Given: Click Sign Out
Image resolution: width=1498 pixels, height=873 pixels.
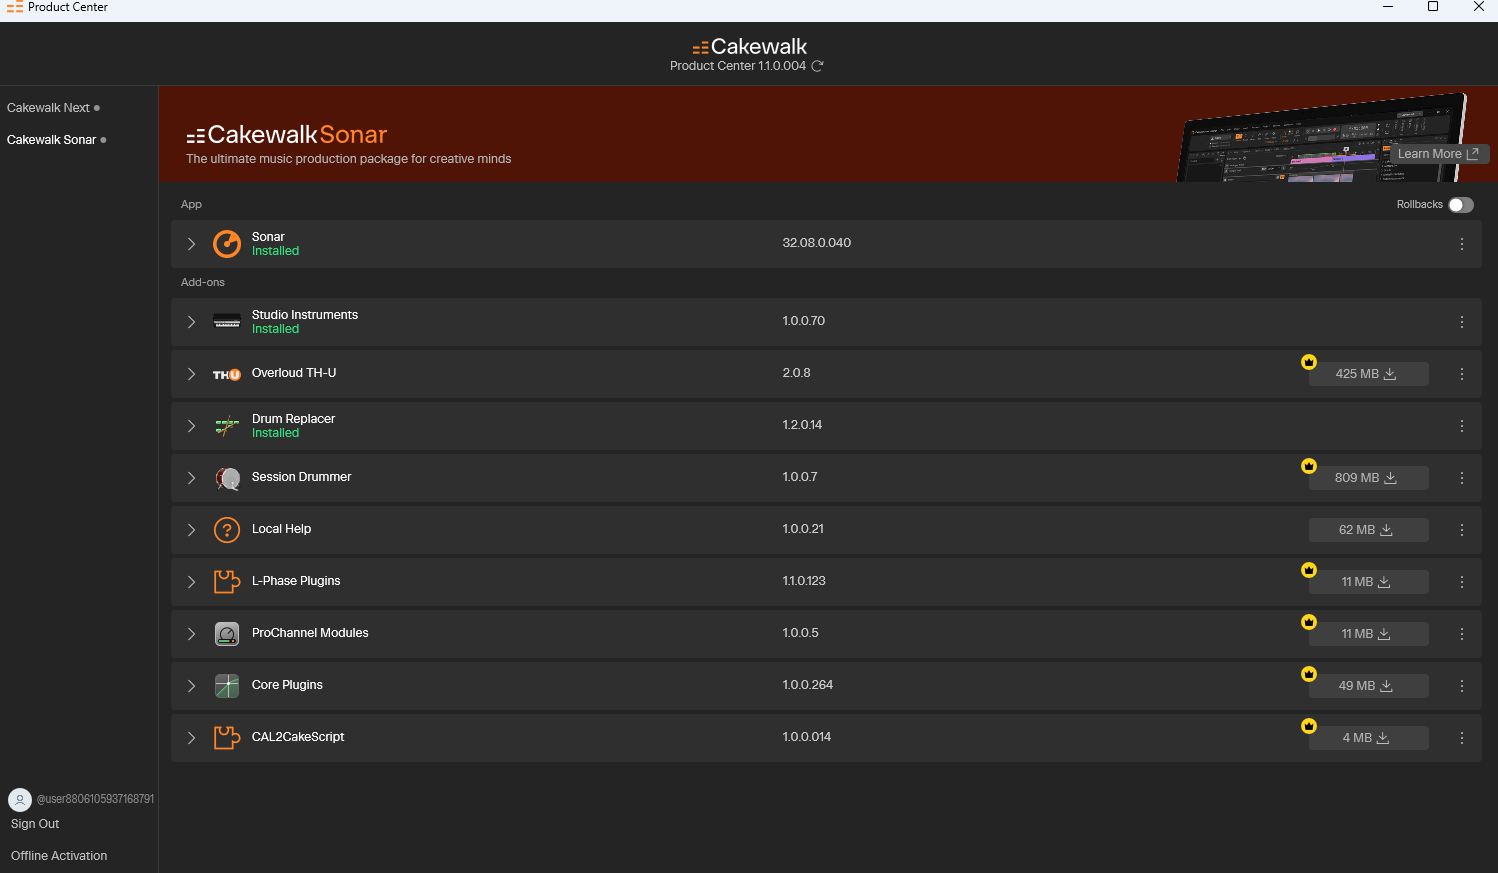Looking at the screenshot, I should tap(35, 824).
